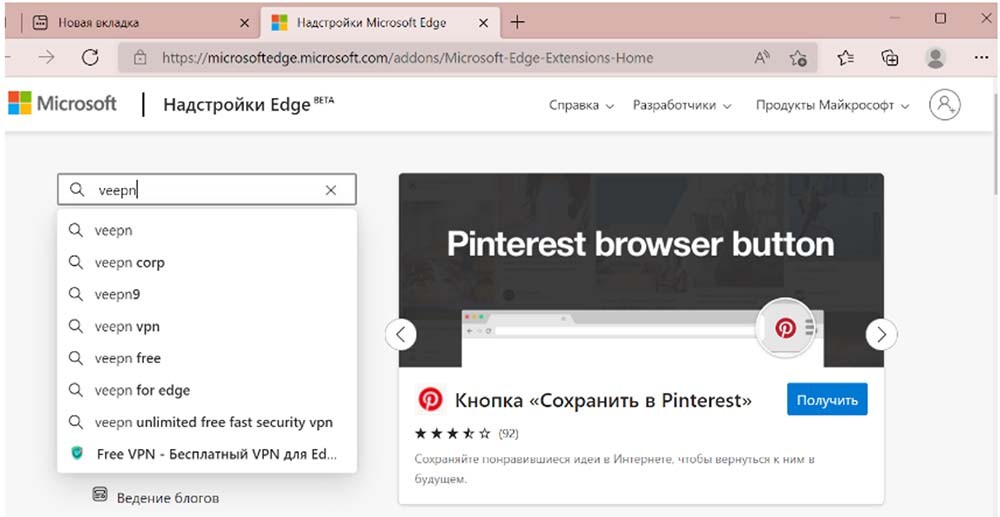The height and width of the screenshot is (517, 1000).
Task: Click the forward navigation arrow
Action: pos(46,58)
